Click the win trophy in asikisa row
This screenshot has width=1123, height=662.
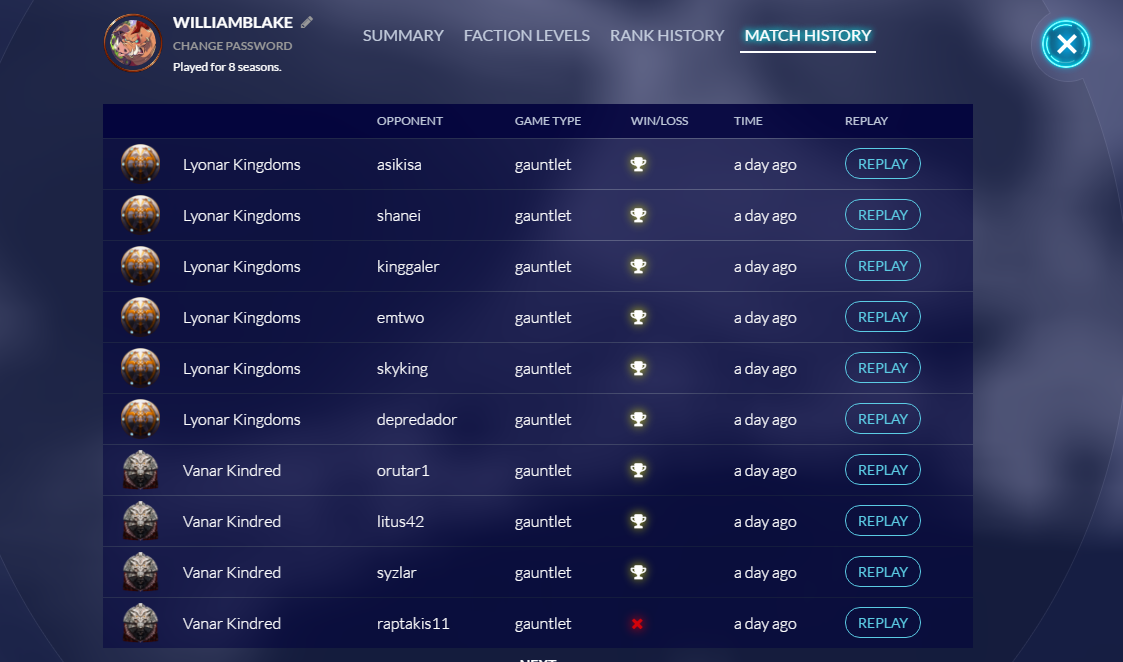638,164
